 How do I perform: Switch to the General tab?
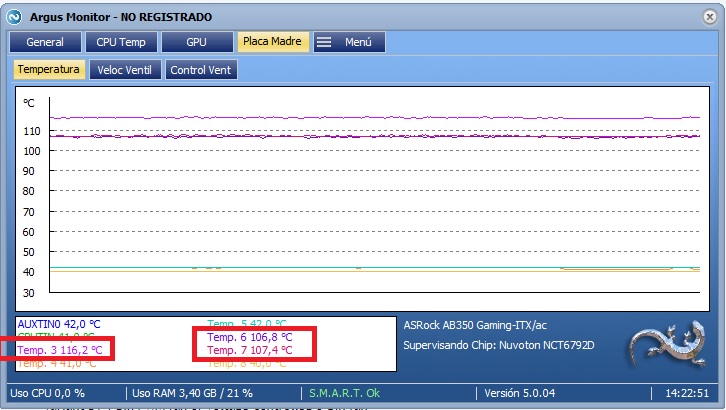45,42
